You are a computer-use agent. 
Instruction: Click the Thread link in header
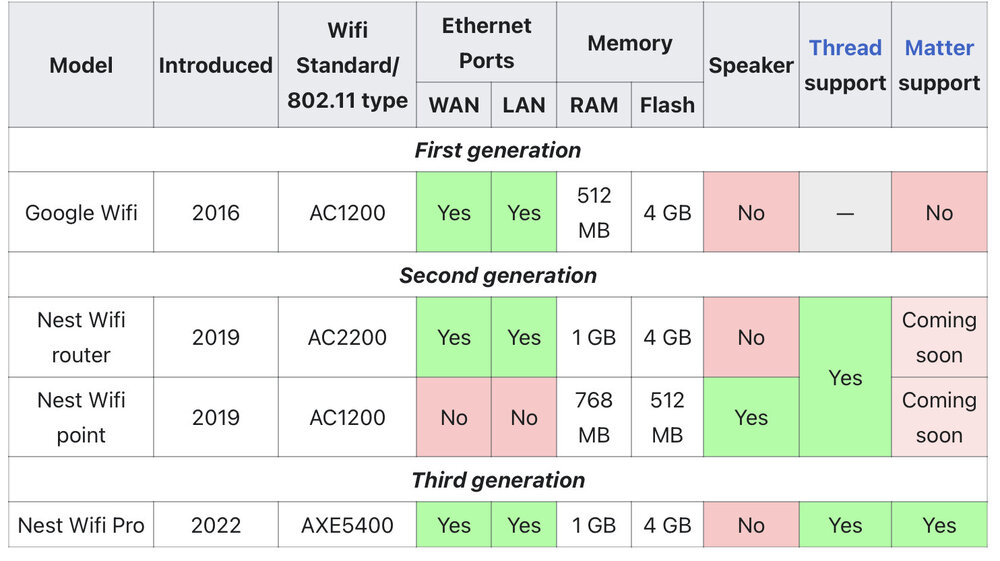click(845, 48)
